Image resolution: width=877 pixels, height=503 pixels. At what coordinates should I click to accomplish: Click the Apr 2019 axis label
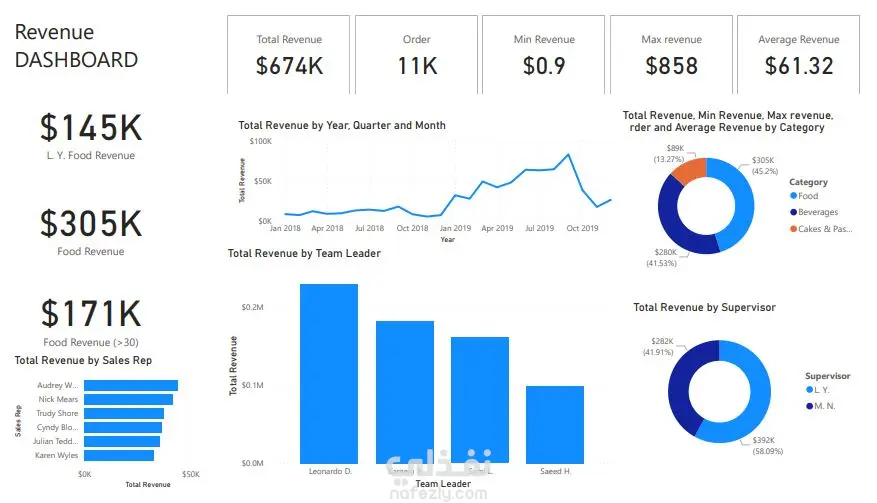tap(497, 228)
